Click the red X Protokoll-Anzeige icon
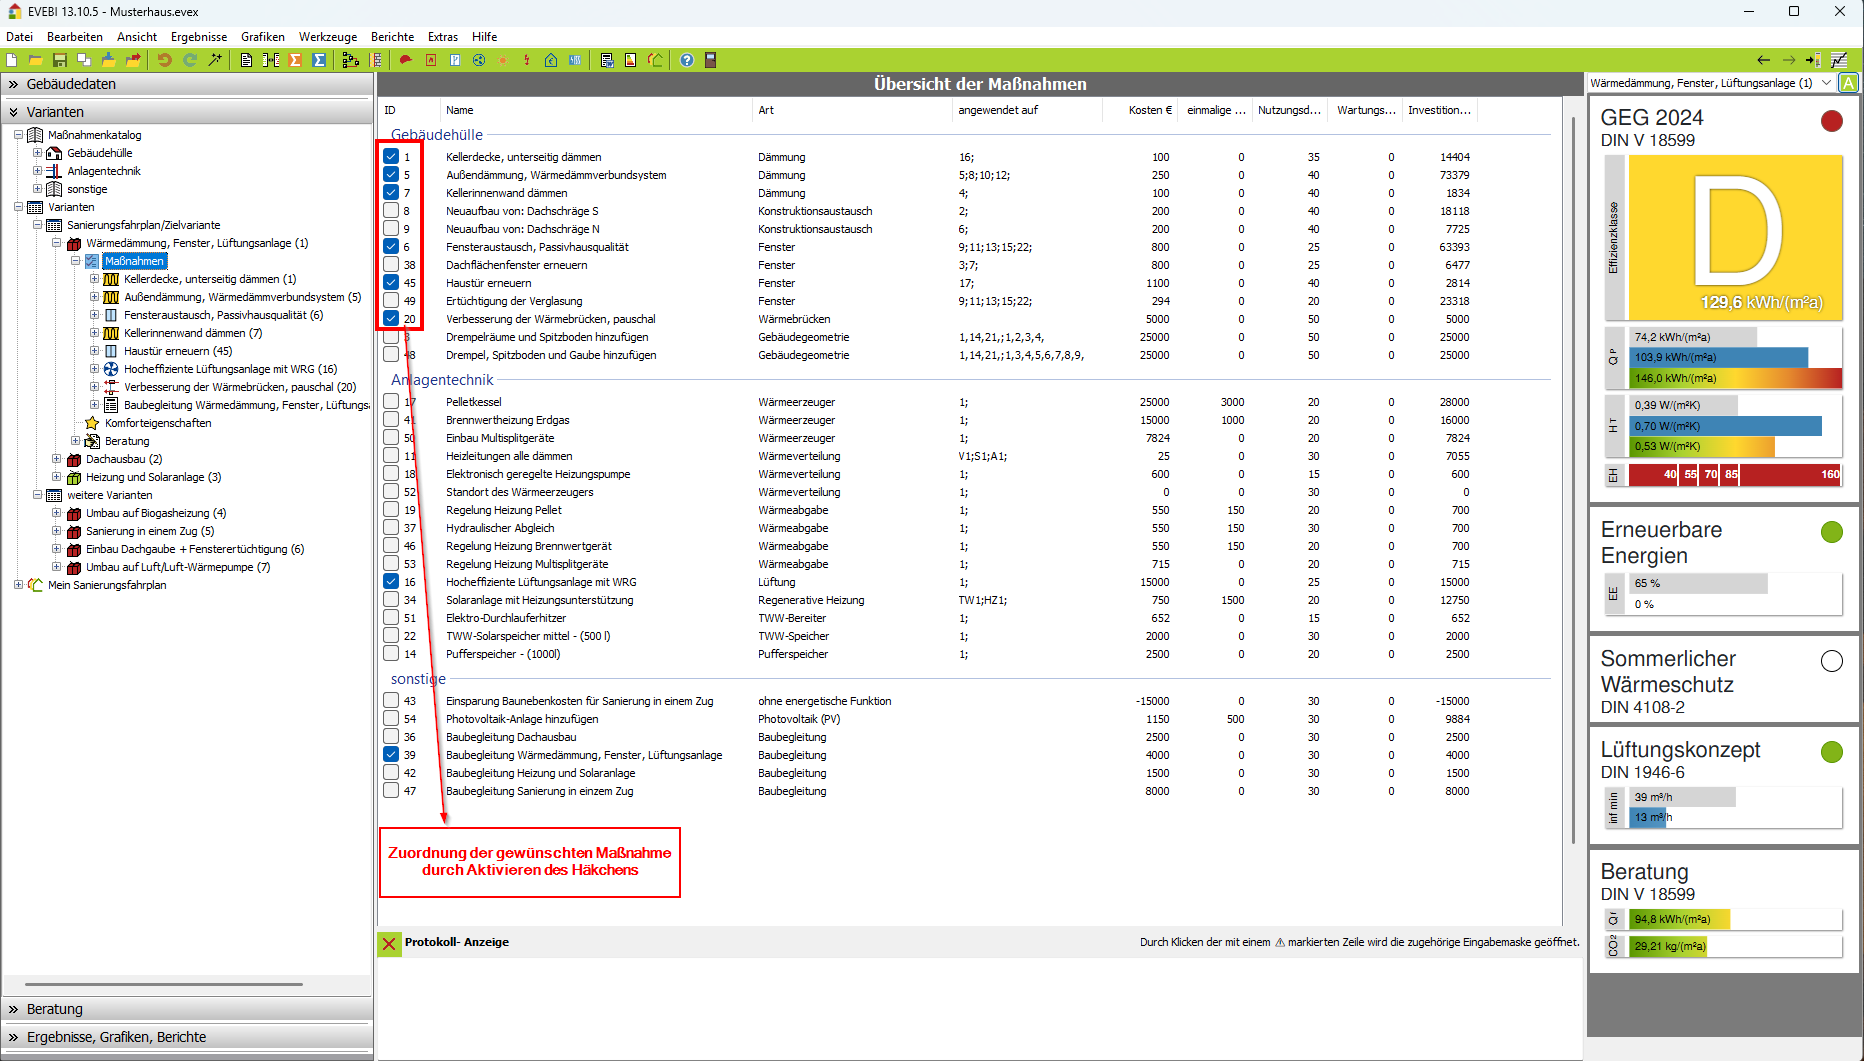The image size is (1864, 1061). 389,943
